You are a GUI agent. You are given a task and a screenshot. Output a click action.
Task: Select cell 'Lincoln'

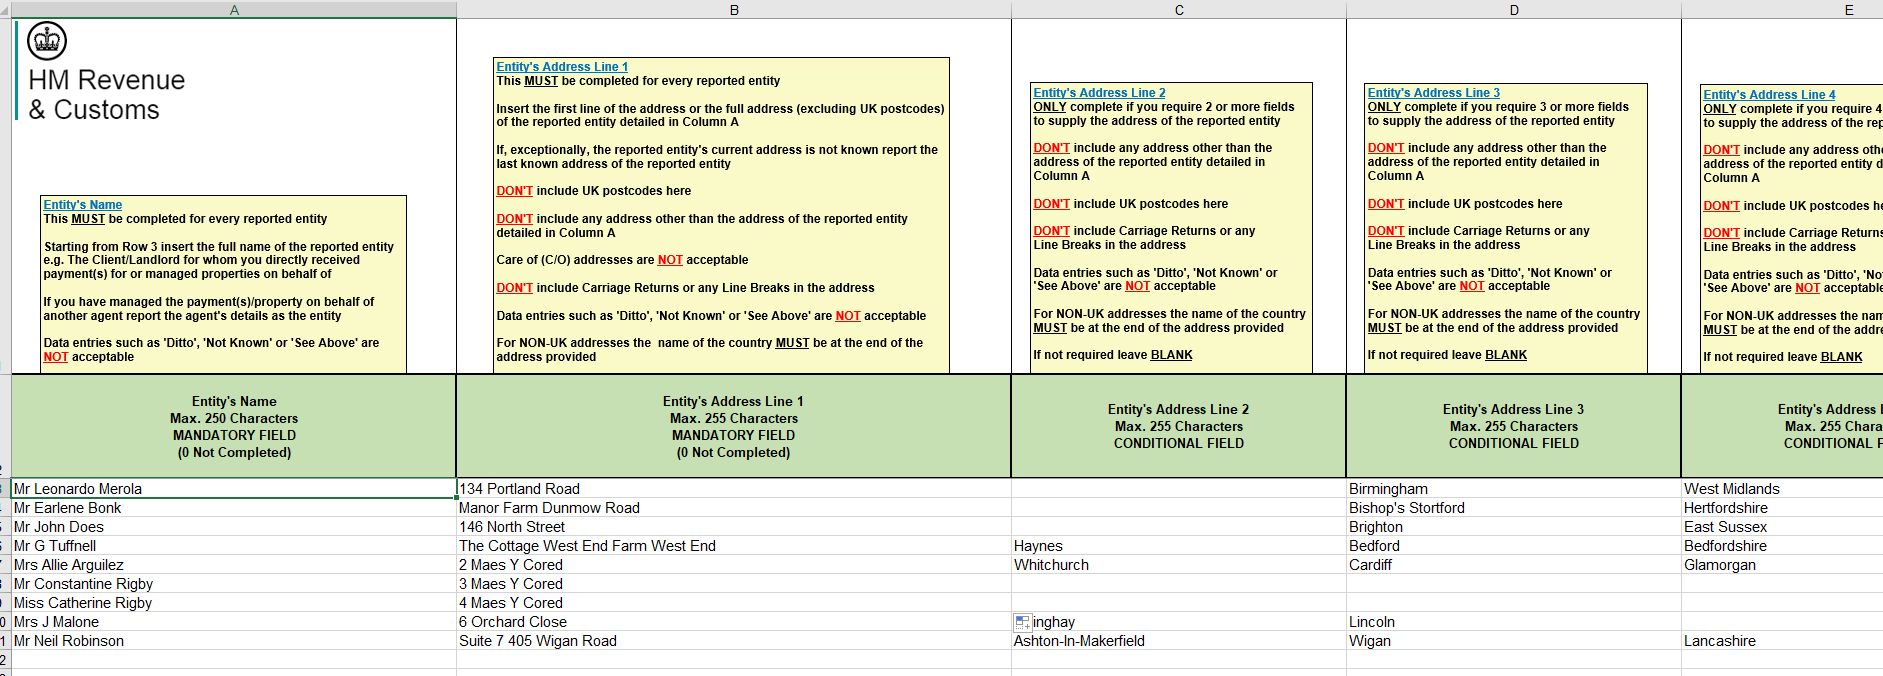[1514, 622]
